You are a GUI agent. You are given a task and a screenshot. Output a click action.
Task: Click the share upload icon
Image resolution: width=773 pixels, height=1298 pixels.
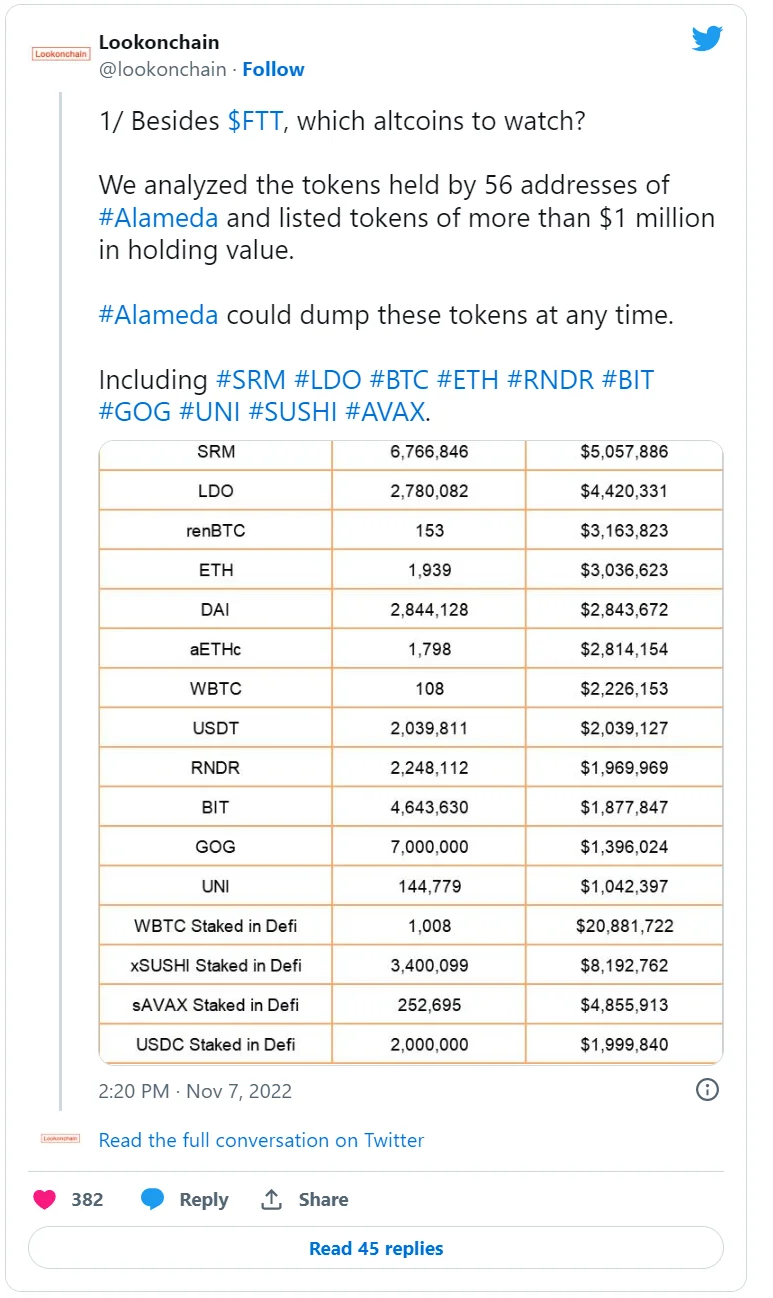pos(271,1199)
